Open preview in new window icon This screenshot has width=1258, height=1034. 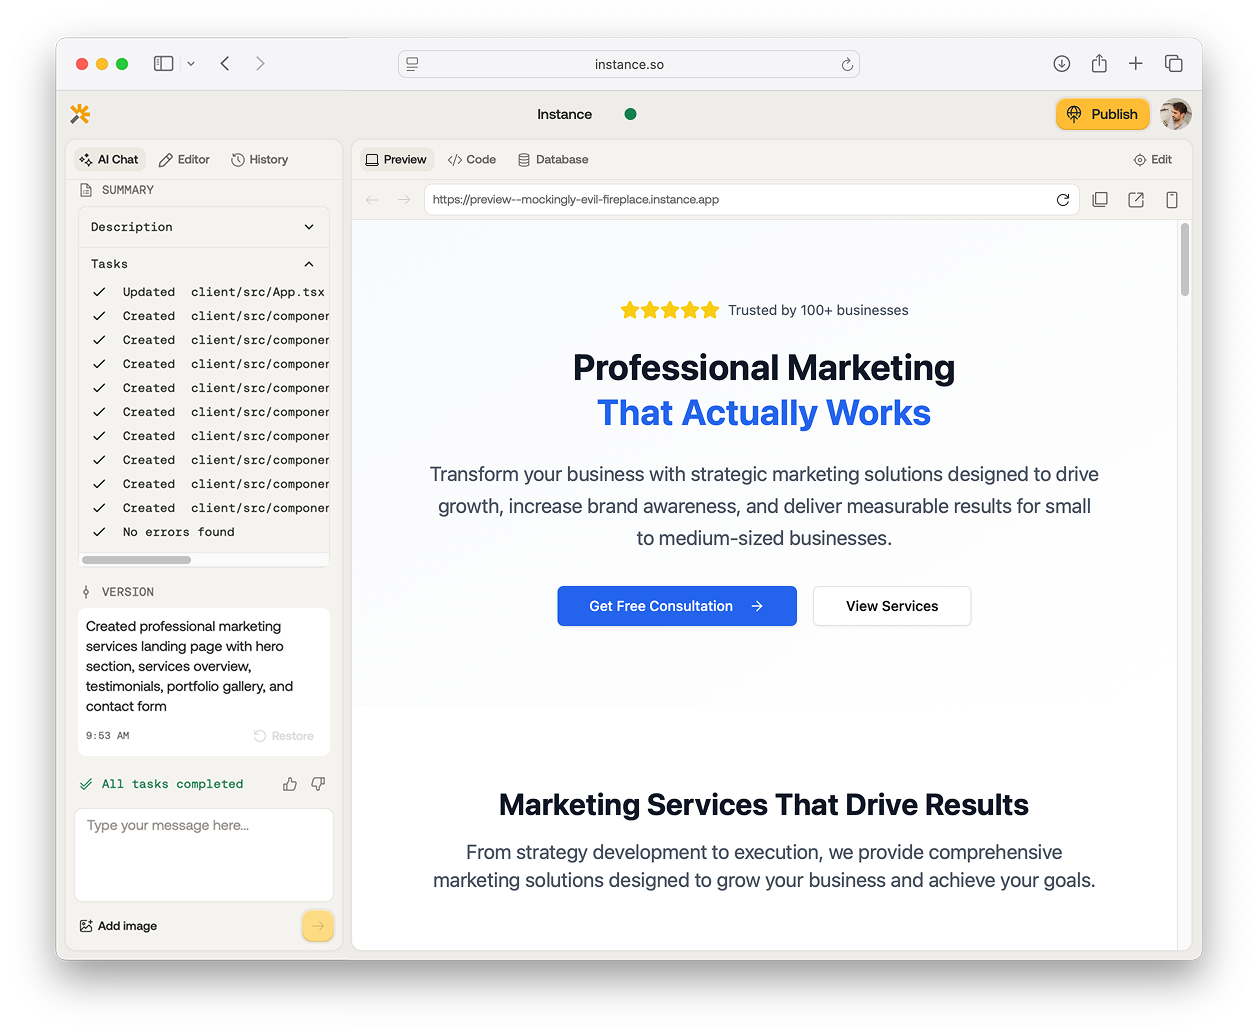1136,200
